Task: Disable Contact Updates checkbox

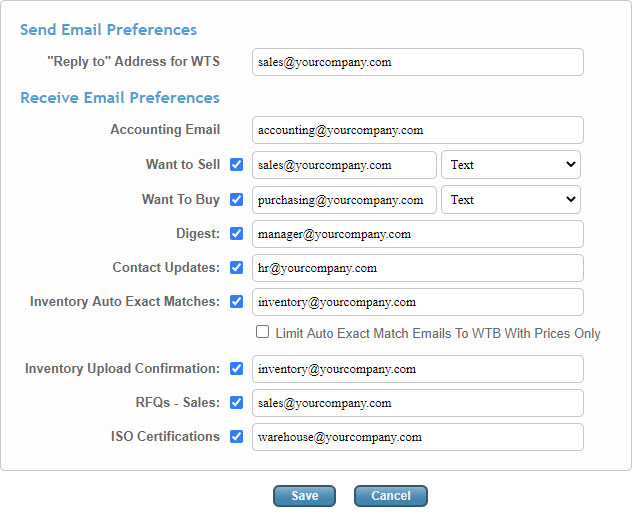Action: point(237,268)
